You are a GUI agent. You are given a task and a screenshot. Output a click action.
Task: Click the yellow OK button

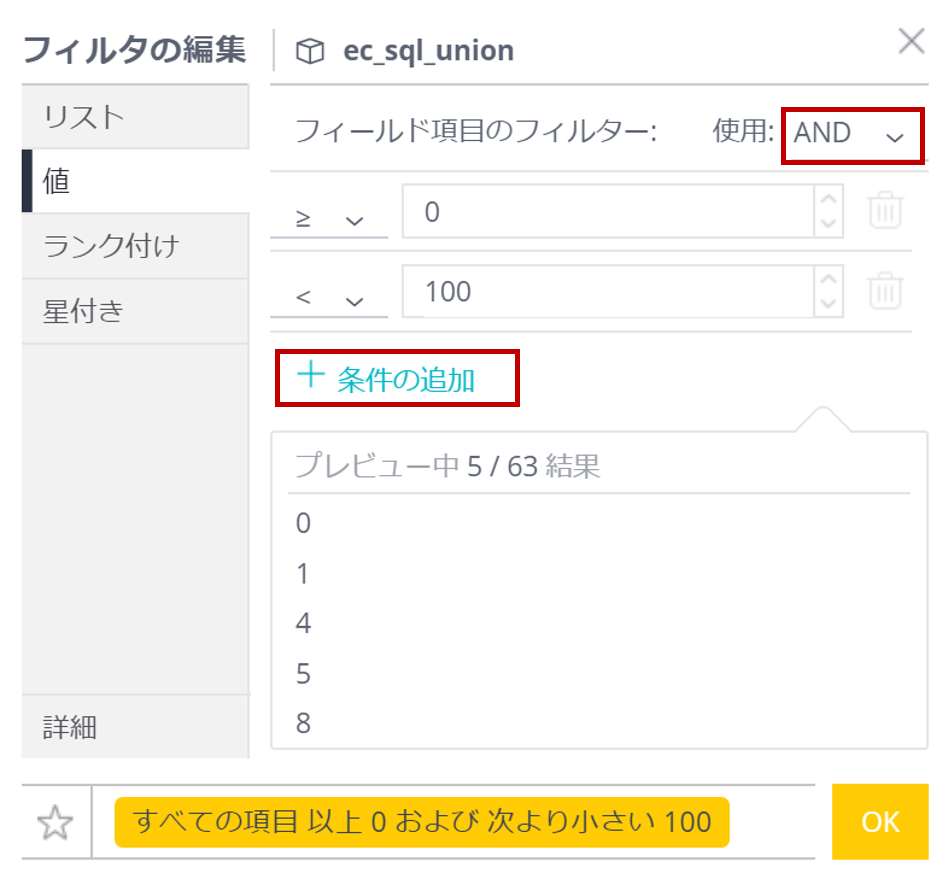tap(880, 822)
